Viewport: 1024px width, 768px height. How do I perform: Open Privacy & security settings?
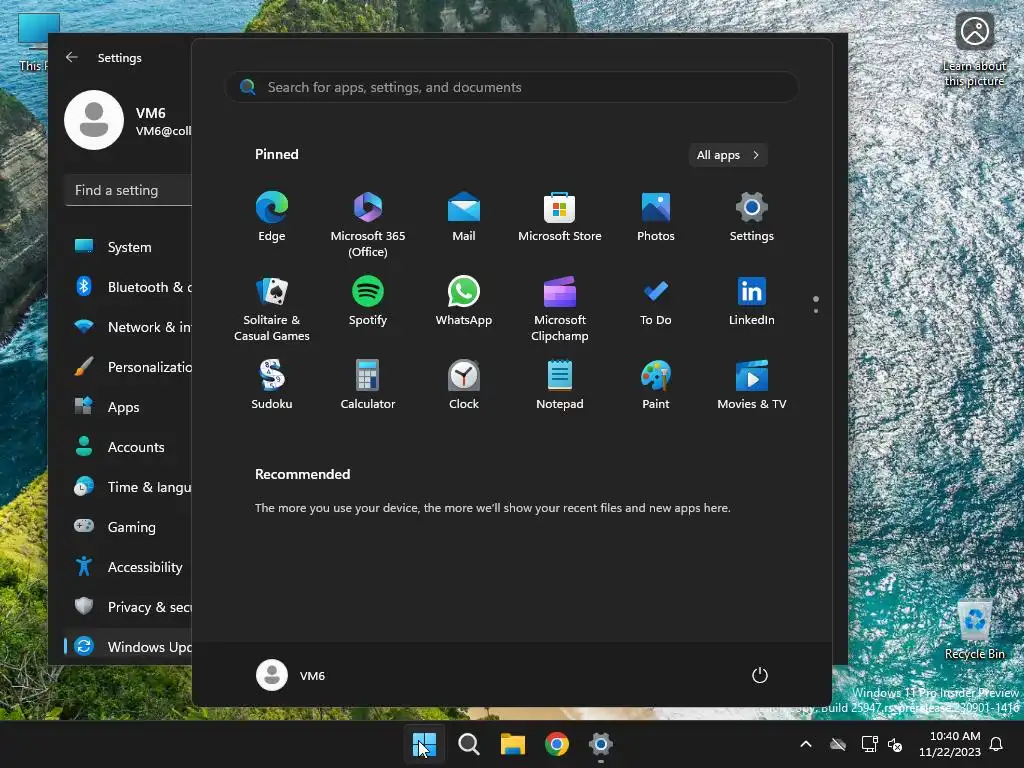129,607
